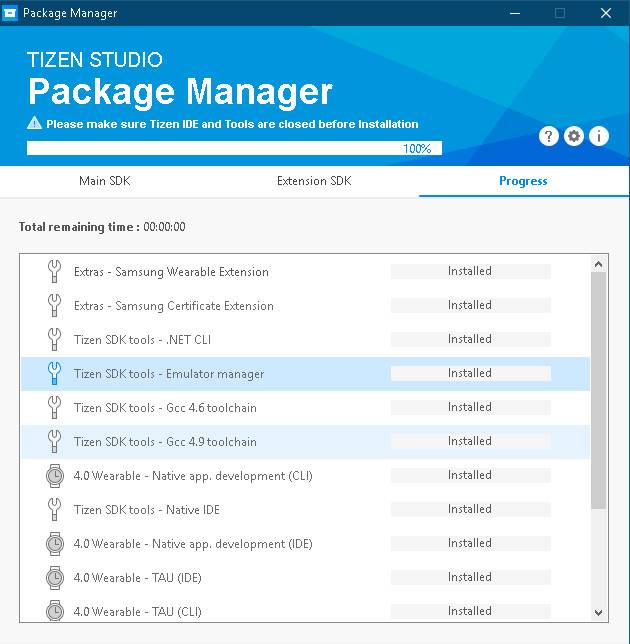Click wrench icon beside Emulator manager
The image size is (630, 644).
54,373
